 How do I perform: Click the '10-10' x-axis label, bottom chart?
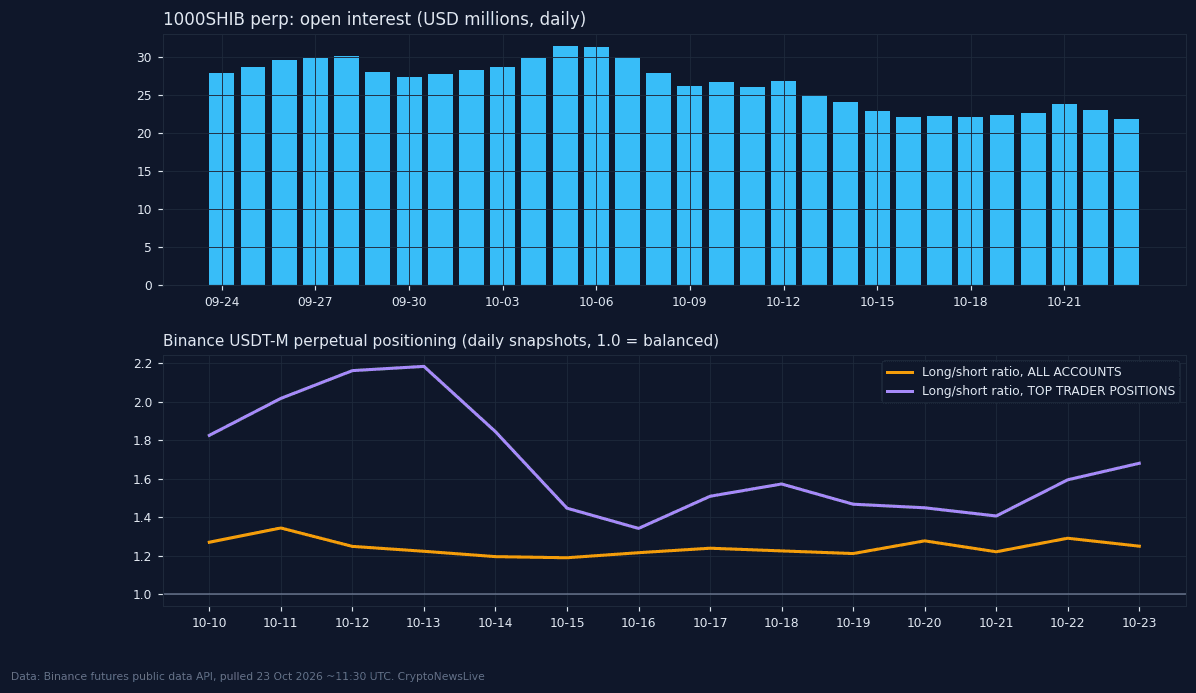click(209, 623)
